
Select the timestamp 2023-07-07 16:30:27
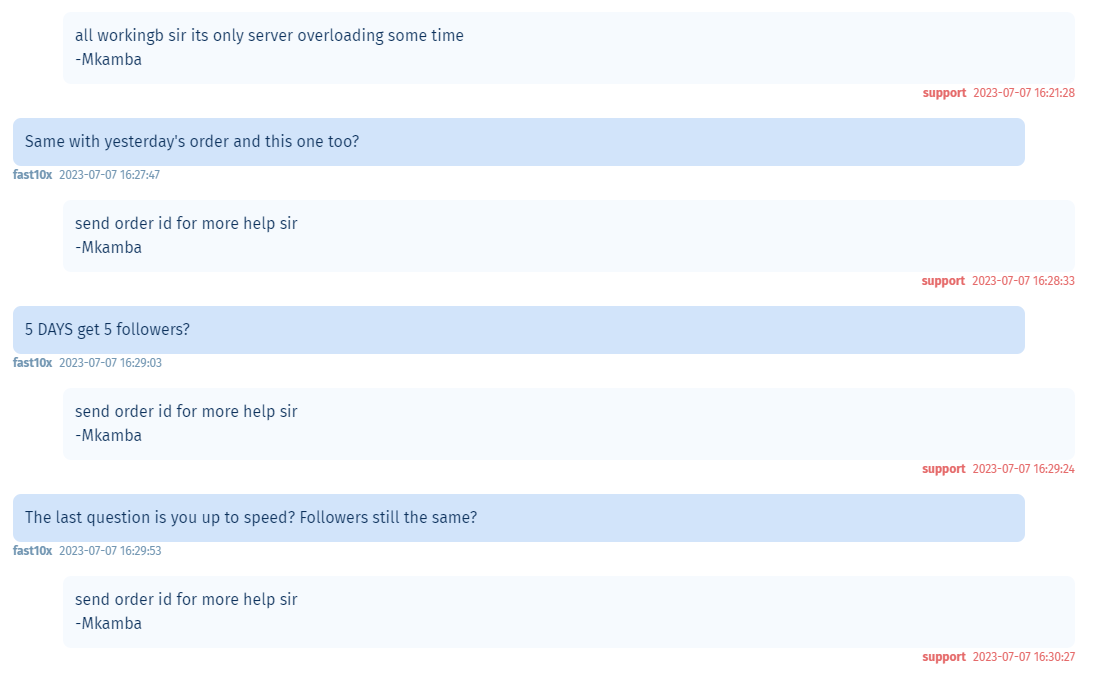(x=1023, y=658)
